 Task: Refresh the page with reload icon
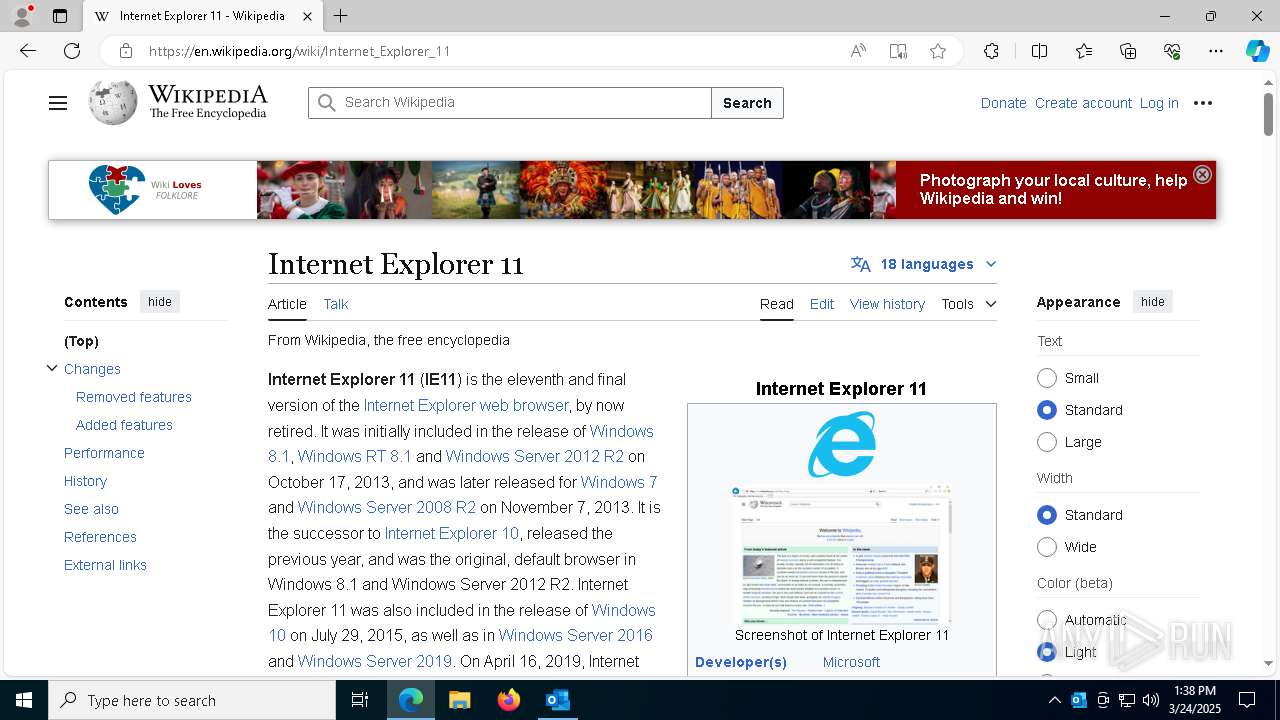click(72, 51)
